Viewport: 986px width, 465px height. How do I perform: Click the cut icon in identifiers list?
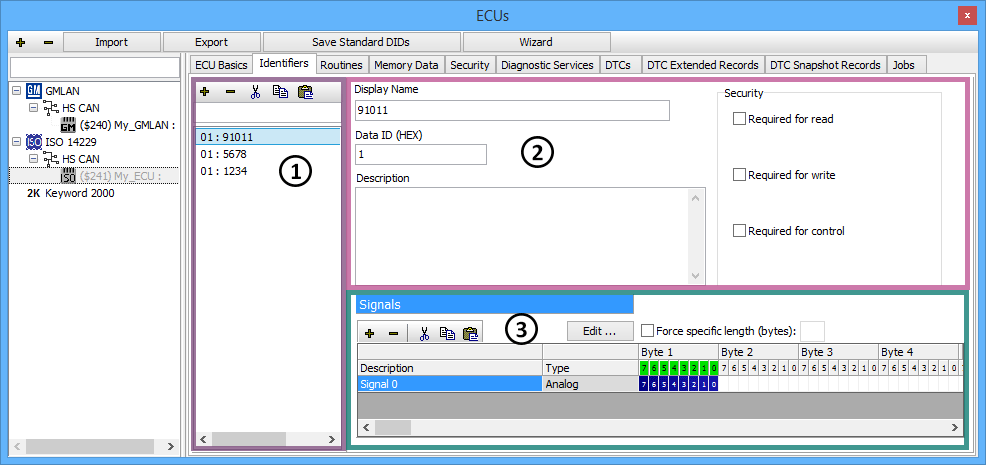pyautogui.click(x=255, y=91)
